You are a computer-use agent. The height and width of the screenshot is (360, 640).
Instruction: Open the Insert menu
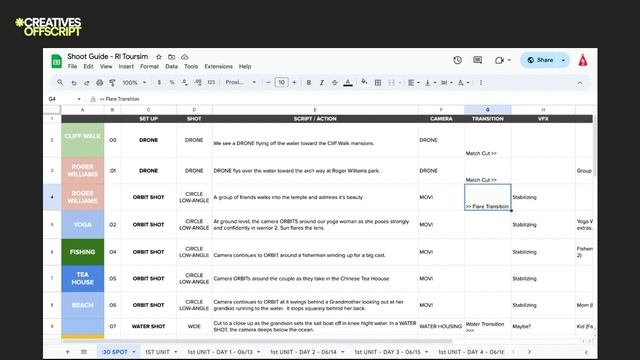click(x=126, y=67)
